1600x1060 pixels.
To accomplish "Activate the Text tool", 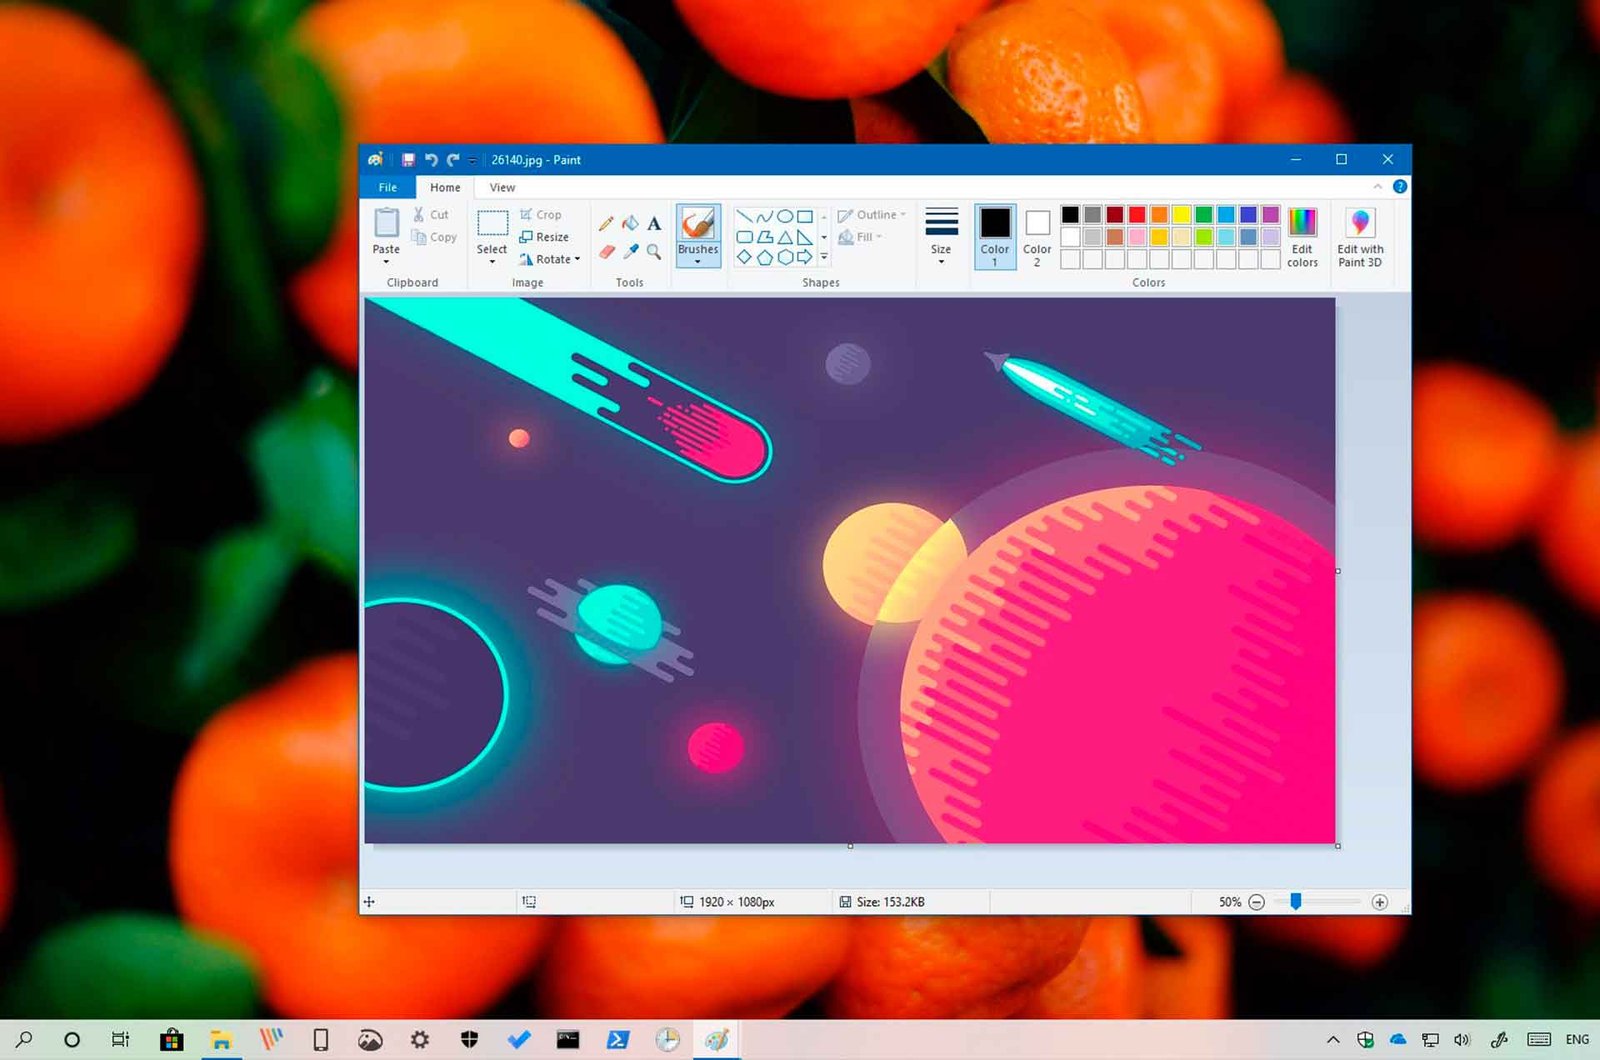I will click(654, 223).
